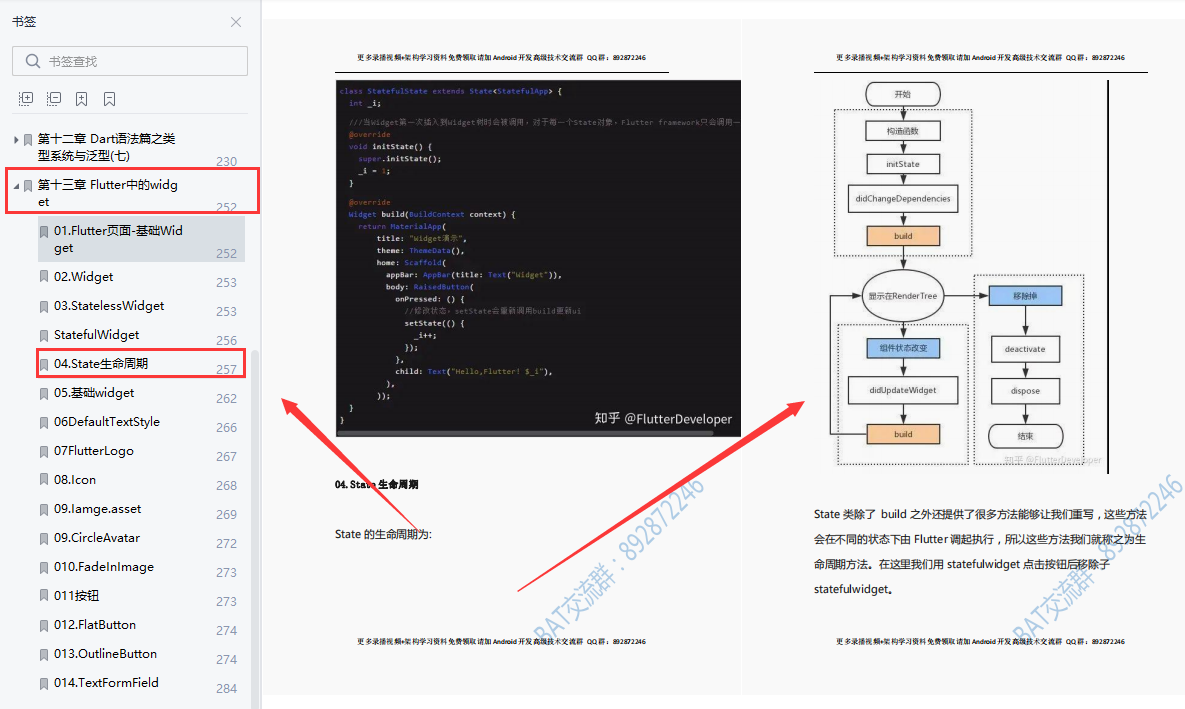Open bookmark 014.TextFormField

pos(106,683)
